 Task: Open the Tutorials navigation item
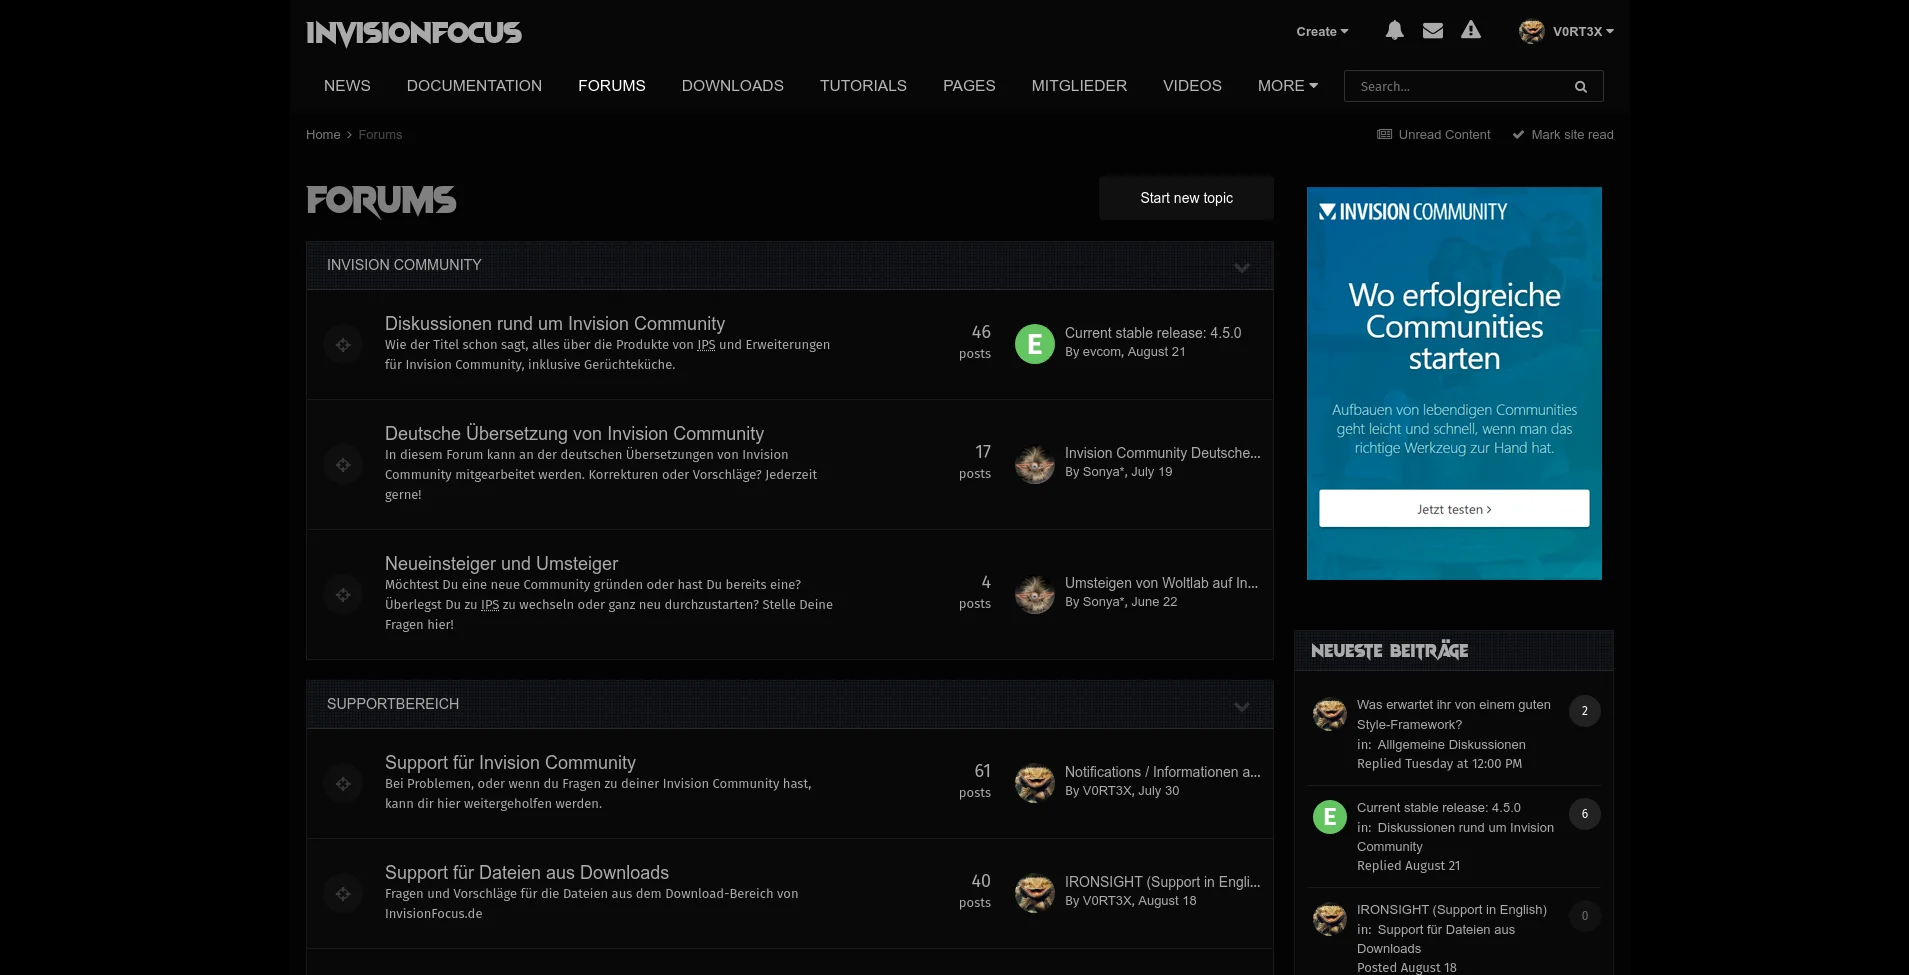(863, 86)
